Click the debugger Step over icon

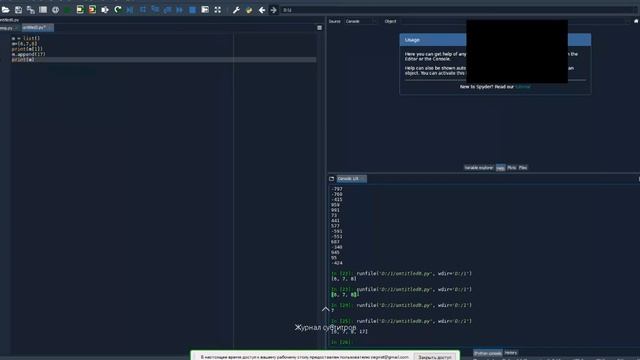tap(142, 9)
